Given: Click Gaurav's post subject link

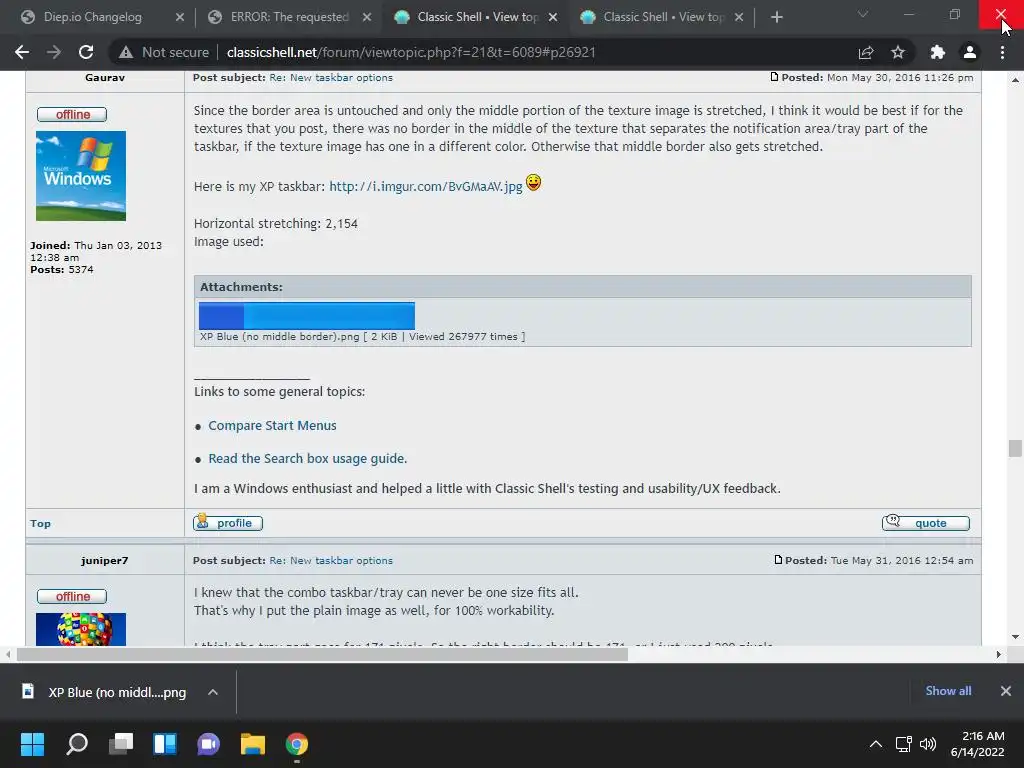Looking at the screenshot, I should tap(331, 77).
